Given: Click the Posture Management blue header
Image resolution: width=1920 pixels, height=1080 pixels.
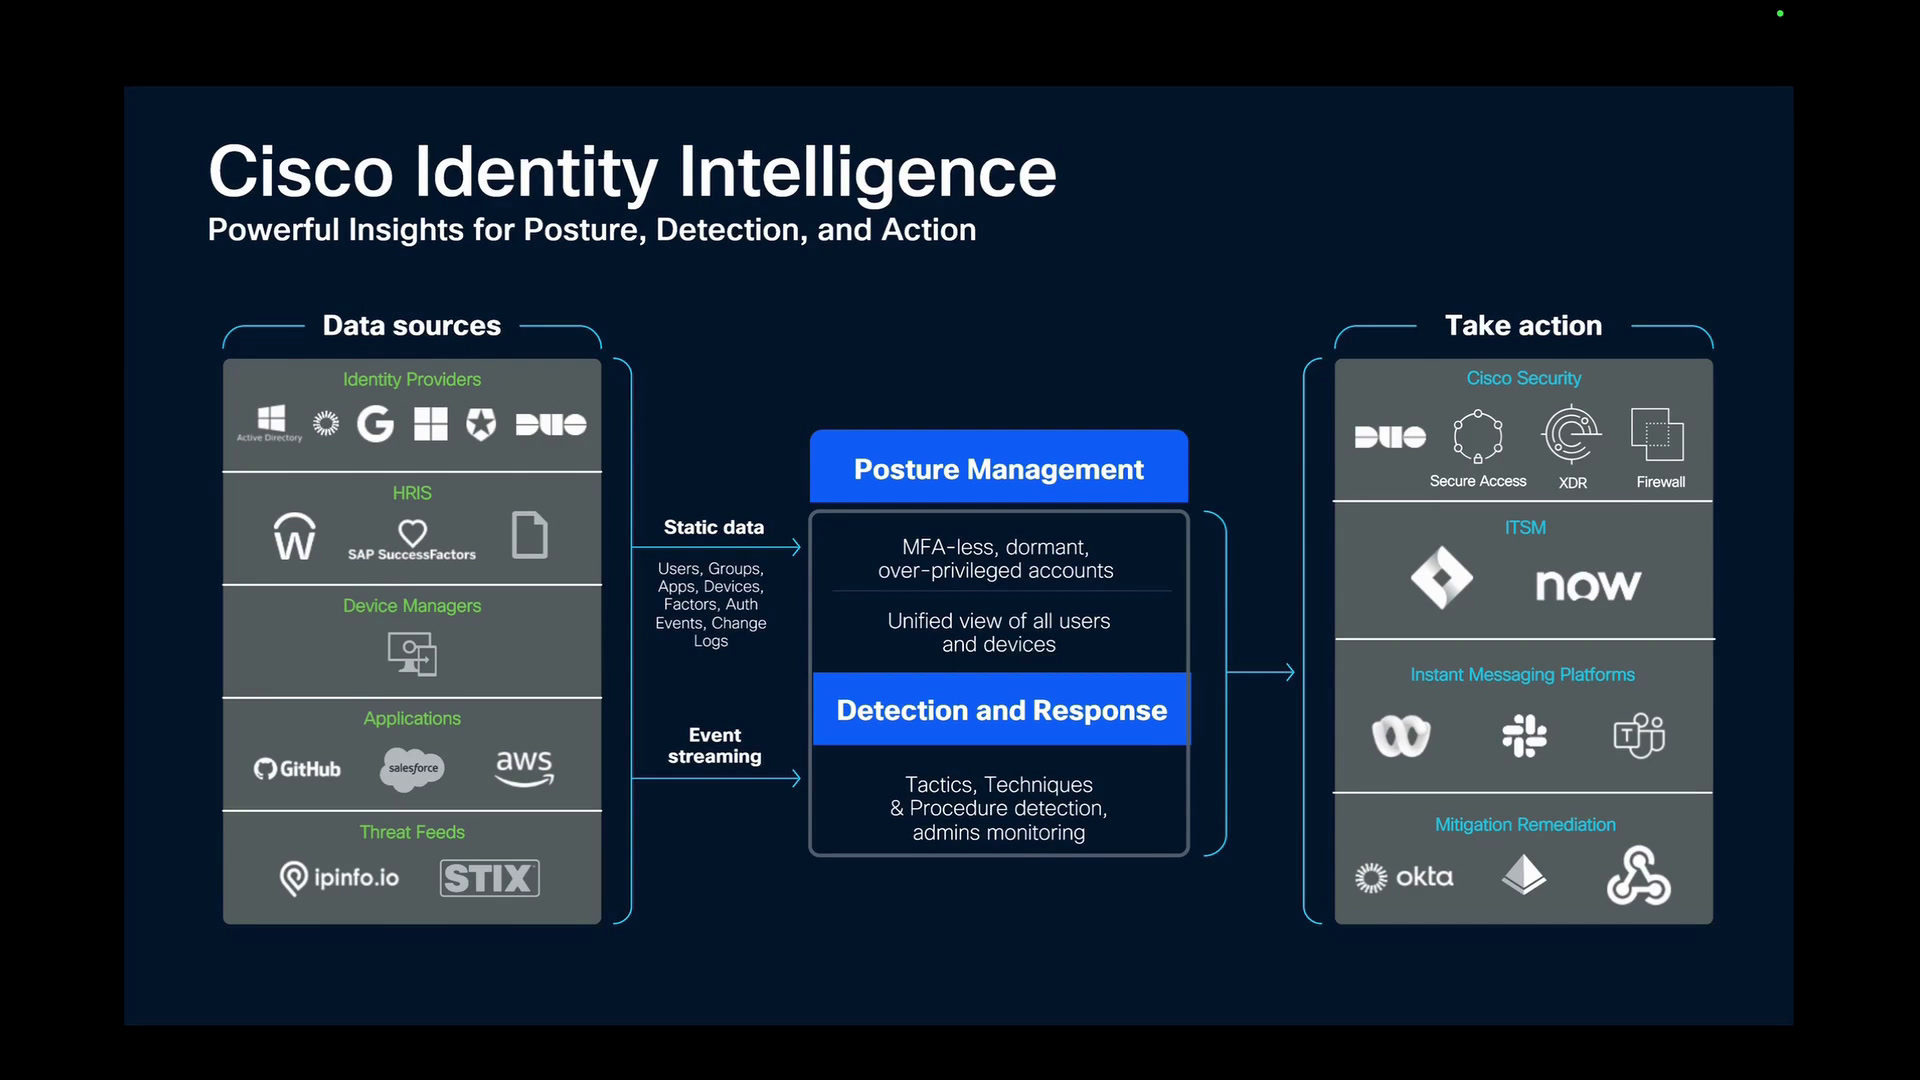Looking at the screenshot, I should [999, 467].
